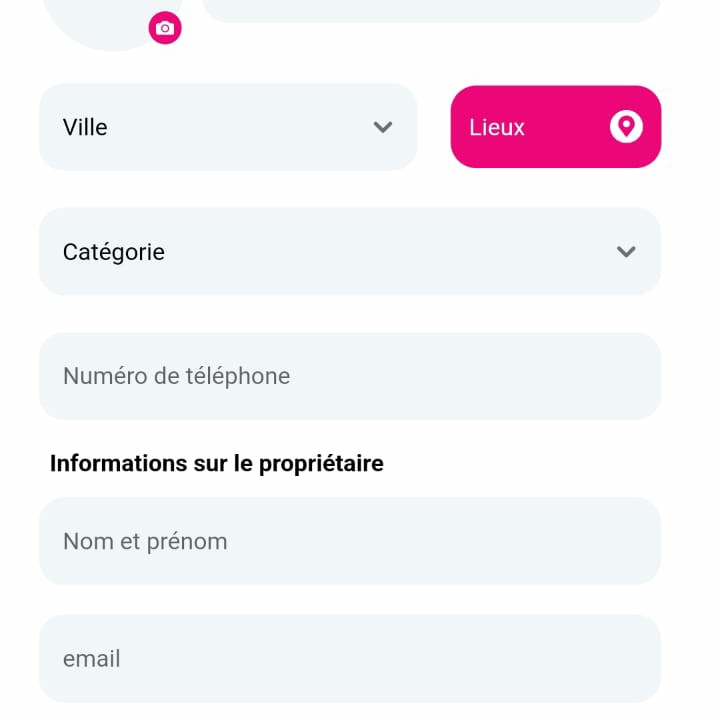Screen dimensions: 720x720
Task: Select the "Lieux" text label
Action: [x=496, y=127]
